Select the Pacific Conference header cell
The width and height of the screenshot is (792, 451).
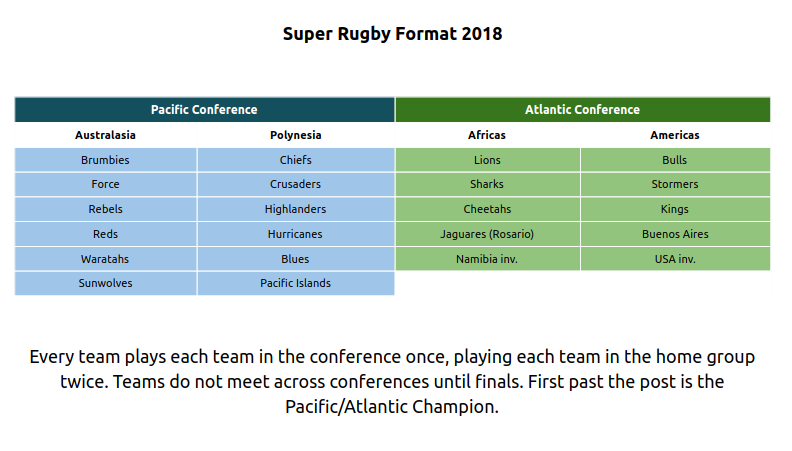[205, 110]
